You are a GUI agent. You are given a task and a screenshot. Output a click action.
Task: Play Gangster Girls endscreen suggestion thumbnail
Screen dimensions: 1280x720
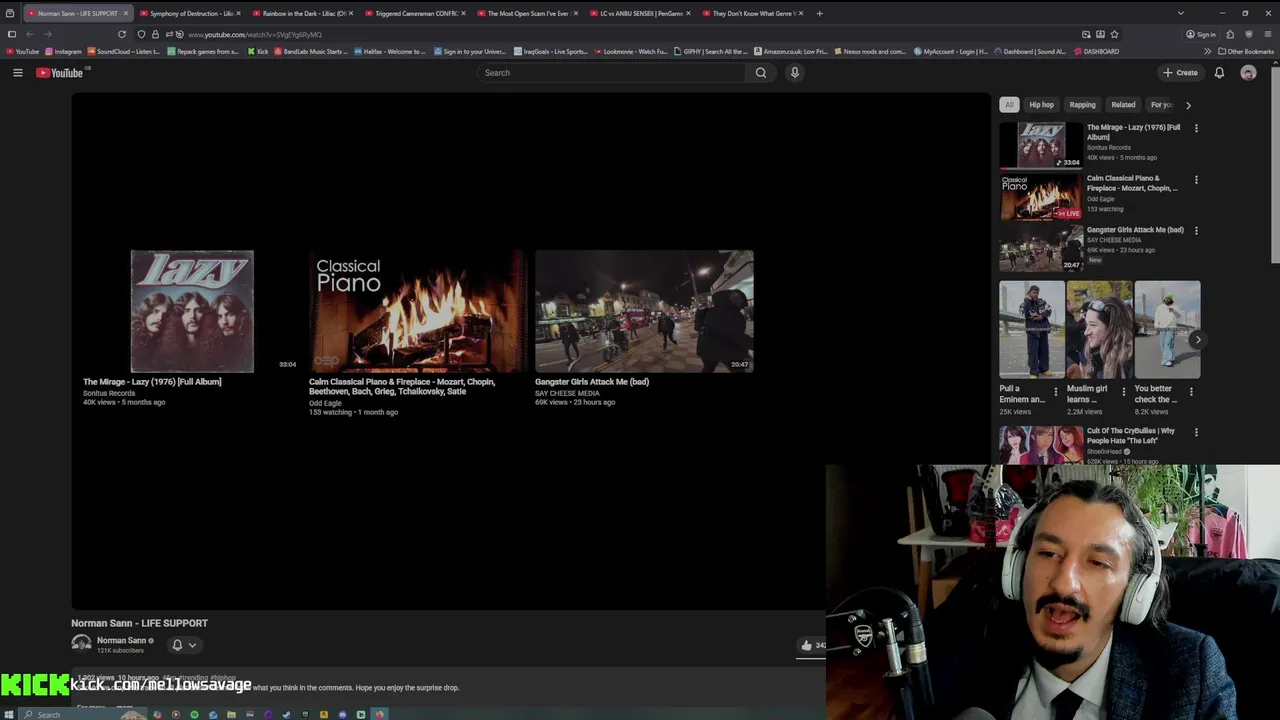tap(644, 311)
